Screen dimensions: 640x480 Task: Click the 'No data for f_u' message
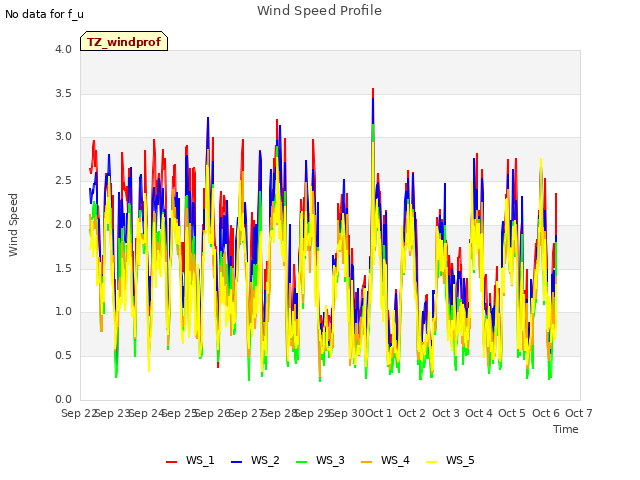[x=44, y=14]
